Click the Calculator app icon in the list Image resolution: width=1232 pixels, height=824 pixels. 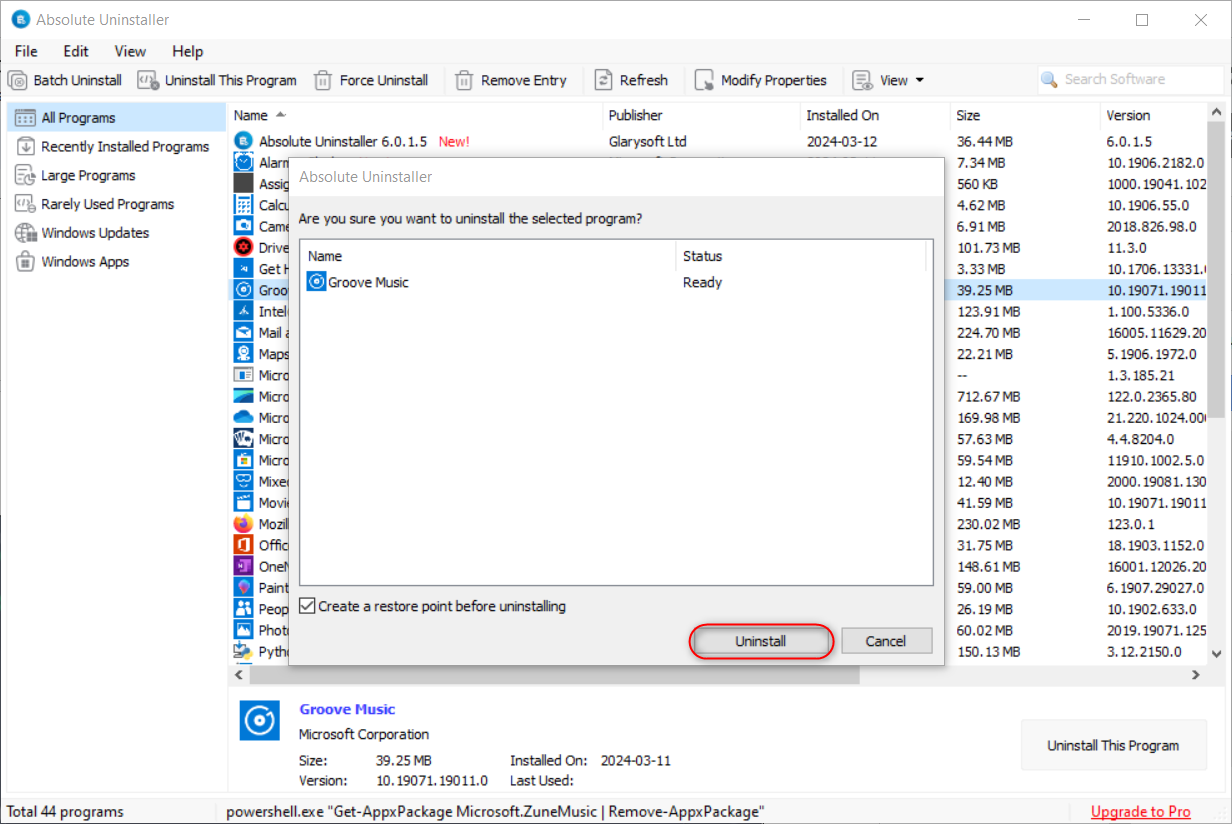pyautogui.click(x=243, y=205)
